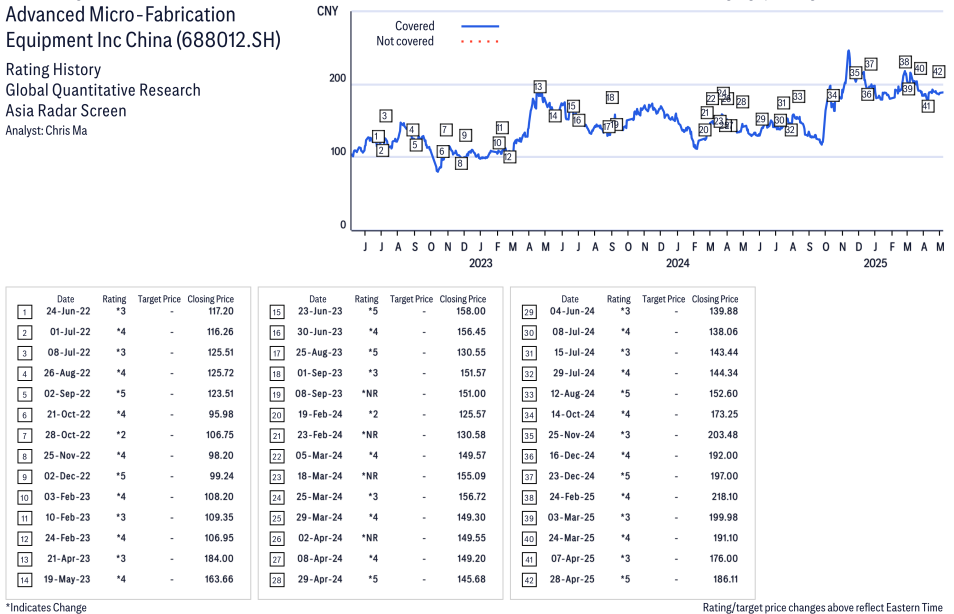Click chart marker 36 on the chart

point(867,94)
